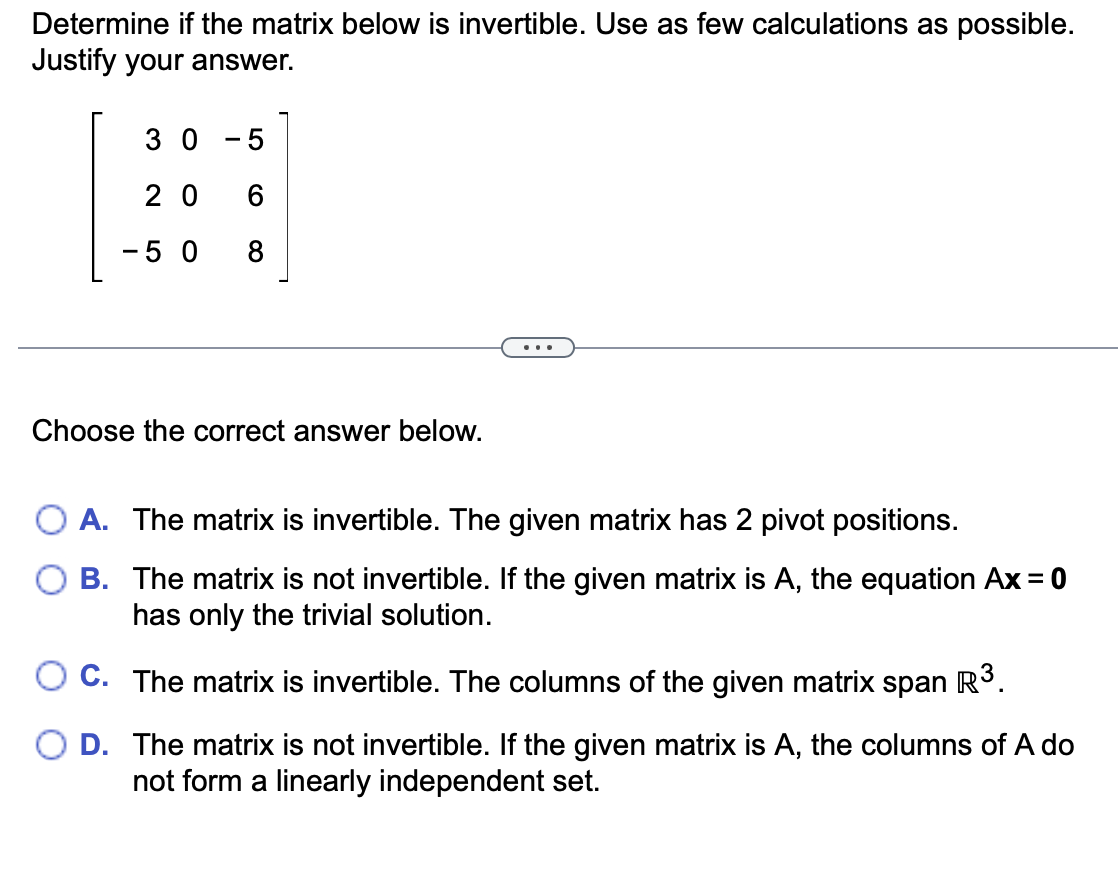Click the three-dot button on the divider
This screenshot has height=888, width=1118.
[x=540, y=347]
